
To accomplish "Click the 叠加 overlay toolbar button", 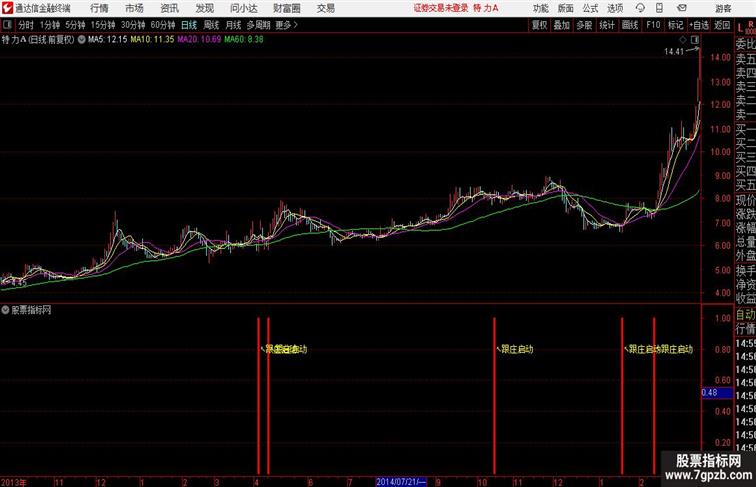I will click(562, 25).
